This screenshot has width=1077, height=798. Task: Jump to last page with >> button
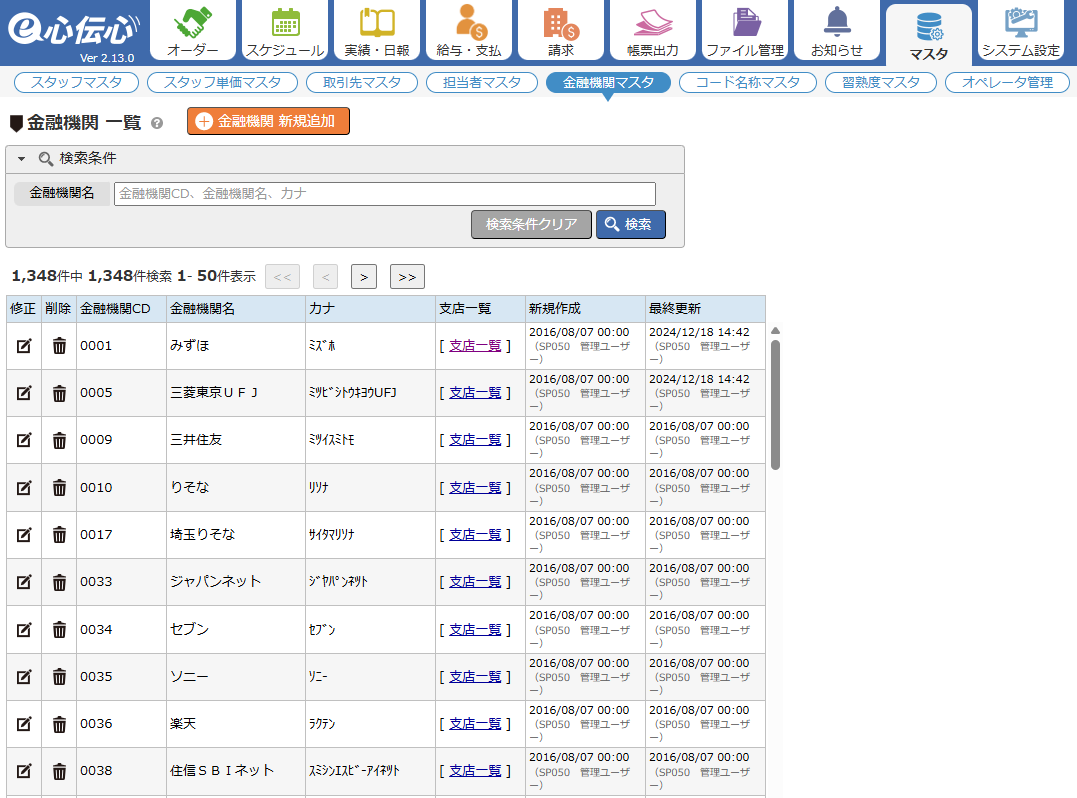407,277
